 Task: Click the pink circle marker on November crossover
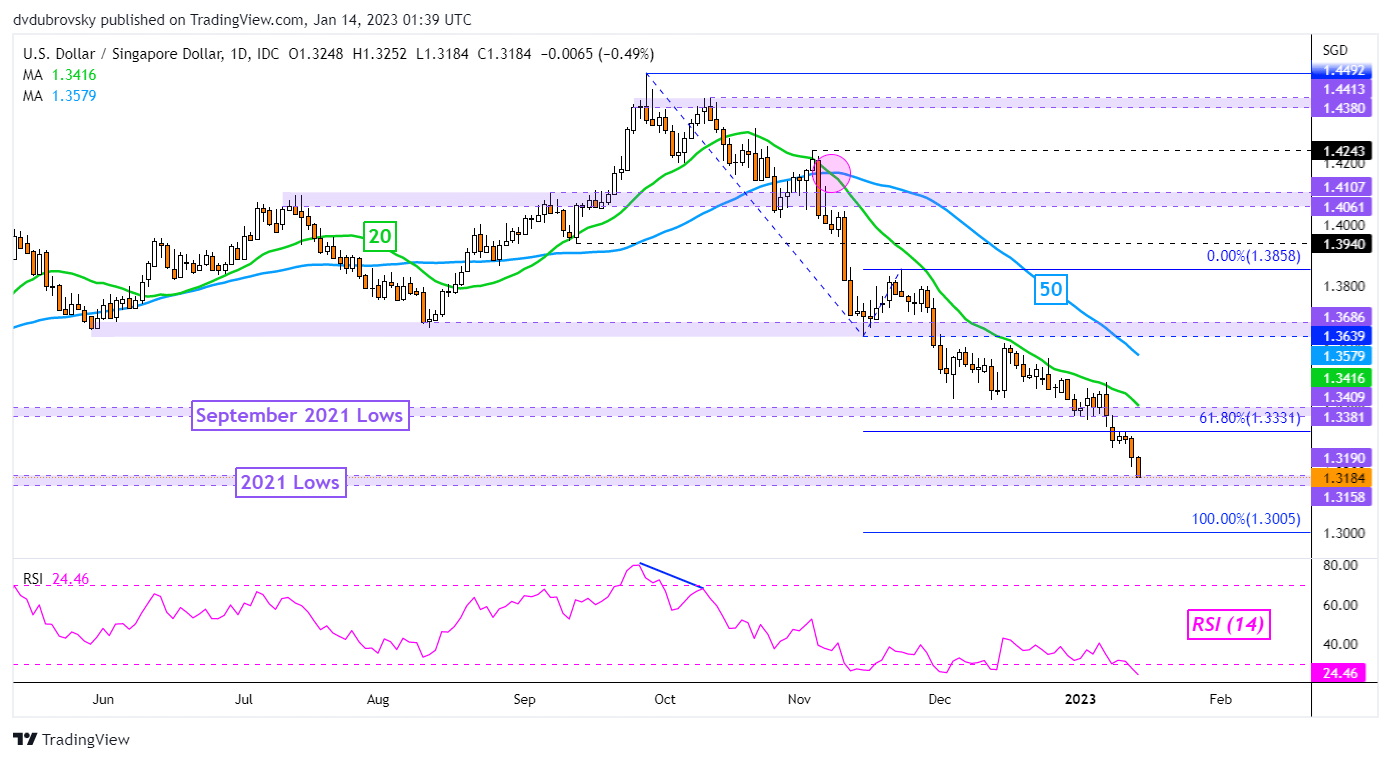833,173
